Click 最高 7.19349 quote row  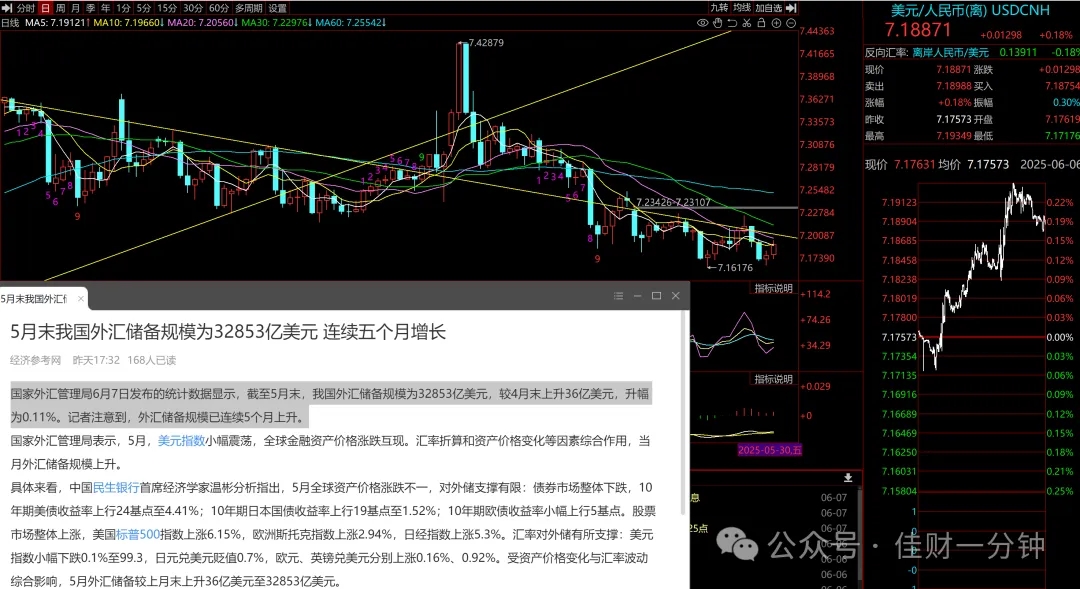(x=918, y=136)
